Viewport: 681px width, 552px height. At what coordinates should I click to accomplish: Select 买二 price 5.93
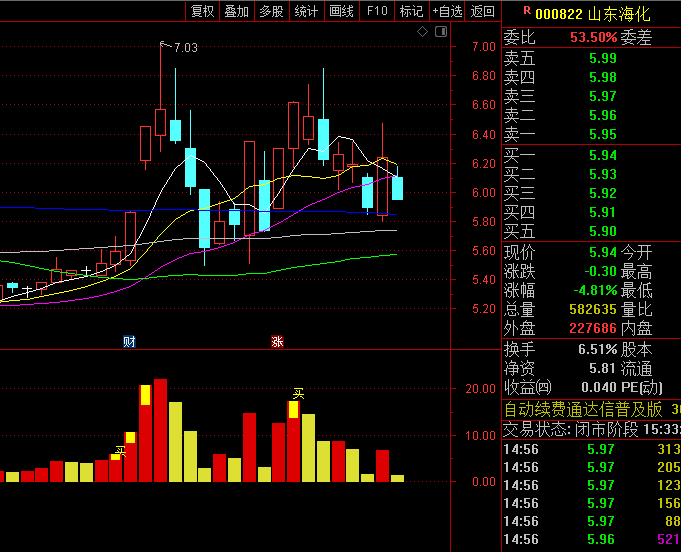pyautogui.click(x=603, y=174)
